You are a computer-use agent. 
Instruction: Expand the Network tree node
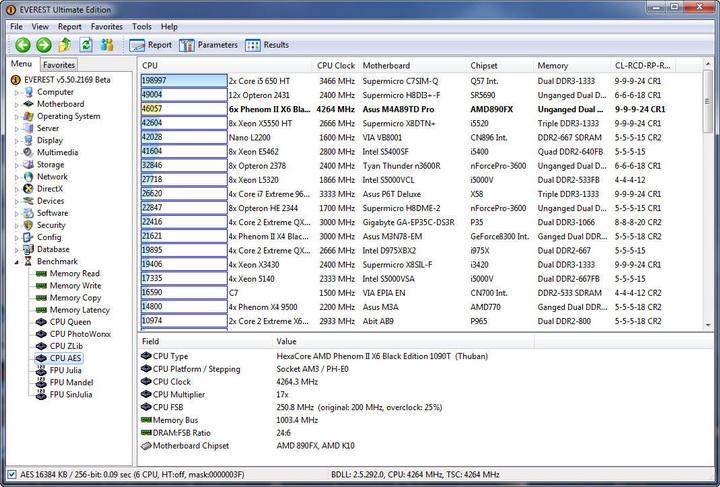pyautogui.click(x=17, y=177)
